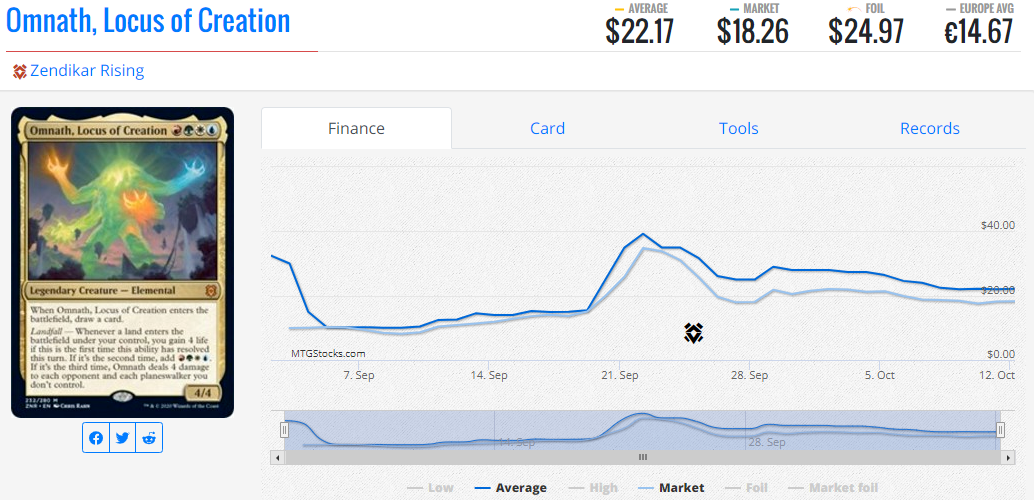This screenshot has height=500, width=1034.
Task: Share card on Twitter
Action: pyautogui.click(x=122, y=438)
